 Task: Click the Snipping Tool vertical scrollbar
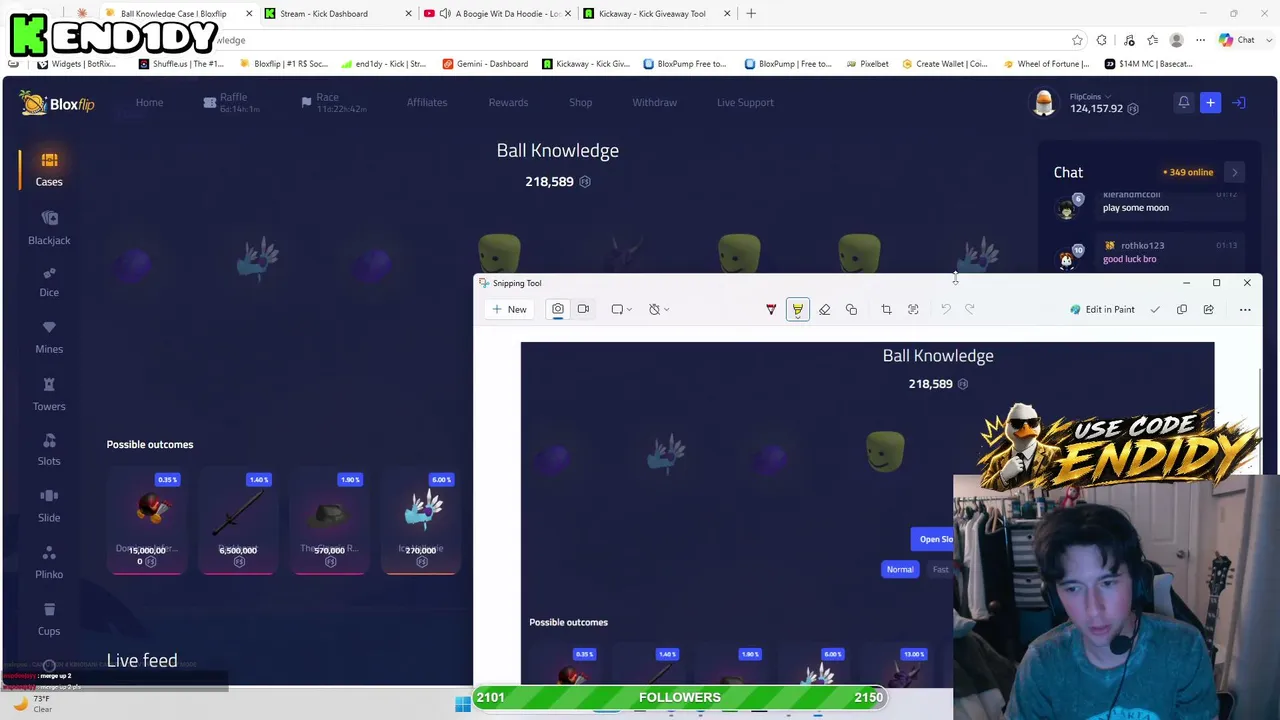[1259, 420]
